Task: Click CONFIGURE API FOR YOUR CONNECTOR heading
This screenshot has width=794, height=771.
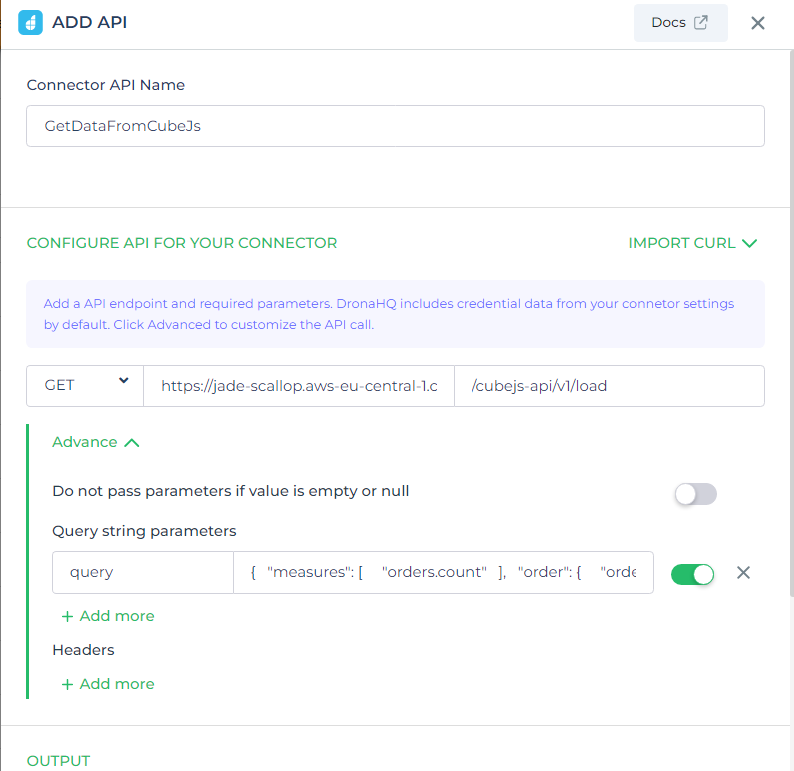Action: click(x=182, y=243)
